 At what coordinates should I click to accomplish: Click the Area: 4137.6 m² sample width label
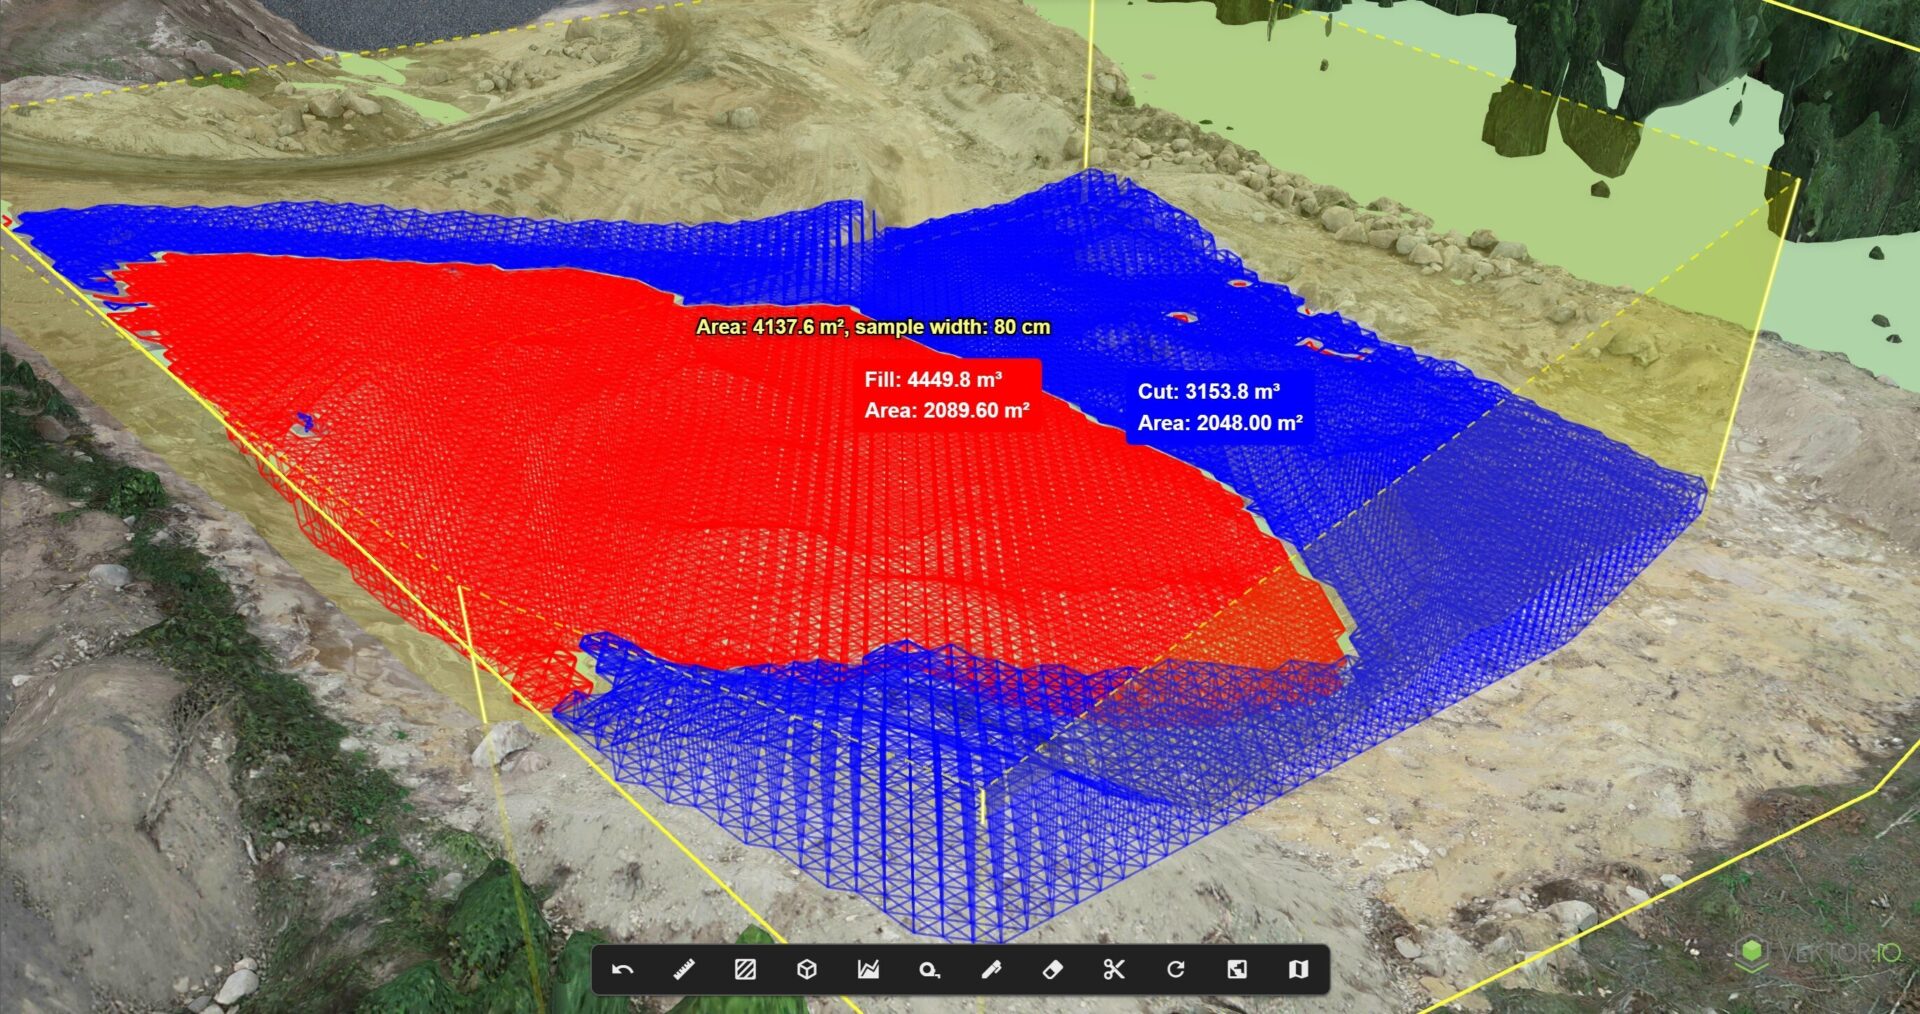coord(873,327)
